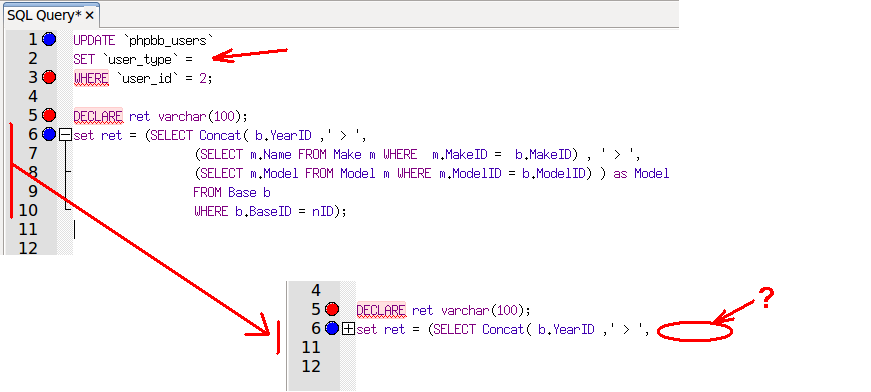Click red marker on line 5 in lower snippet
This screenshot has width=871, height=392.
[332, 309]
